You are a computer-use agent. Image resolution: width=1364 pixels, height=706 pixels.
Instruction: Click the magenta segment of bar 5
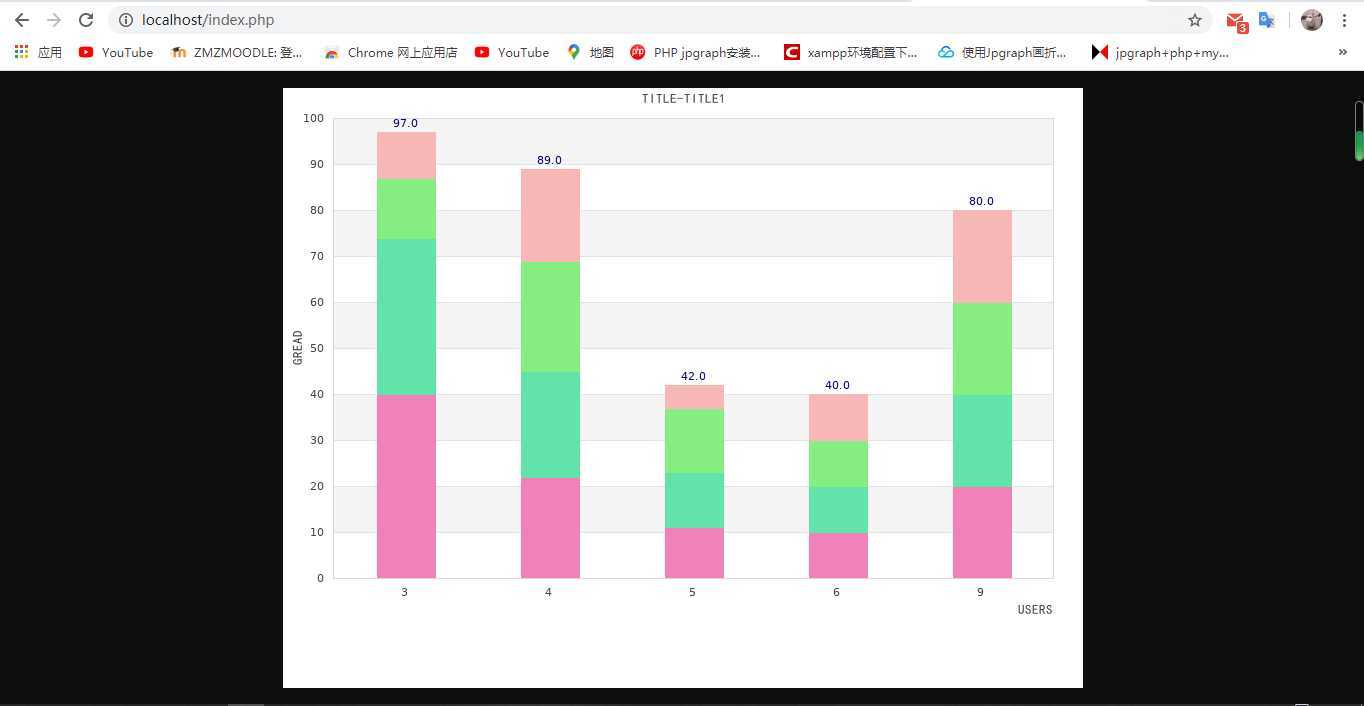(694, 553)
